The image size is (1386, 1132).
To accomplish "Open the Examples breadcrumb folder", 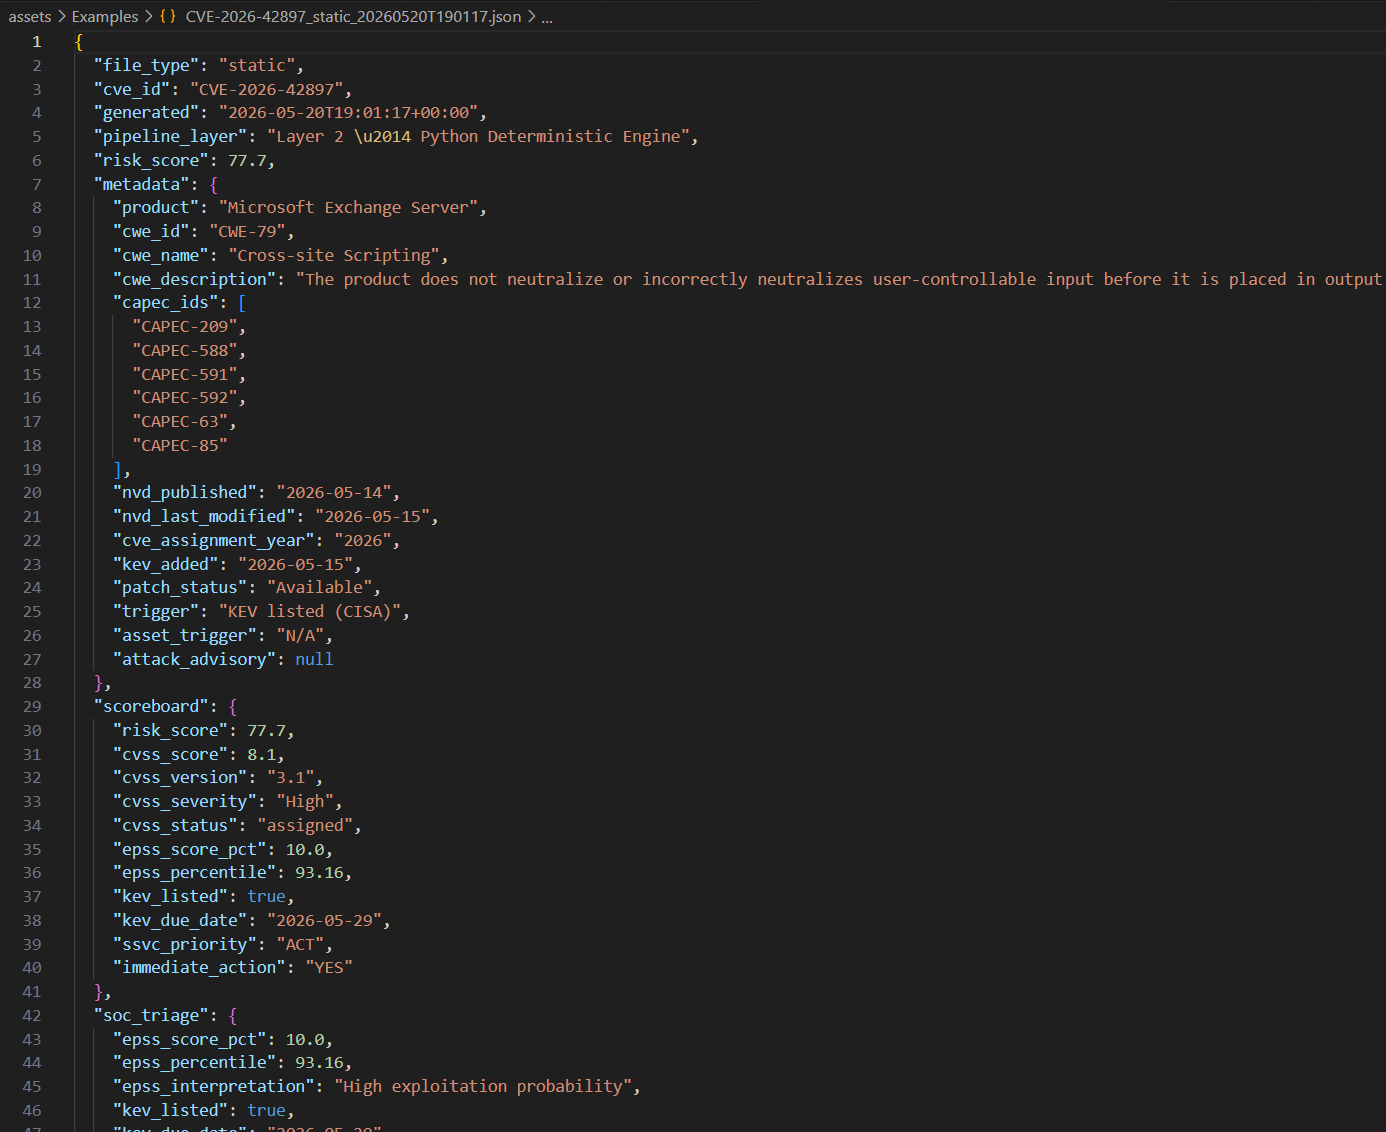I will [x=105, y=16].
